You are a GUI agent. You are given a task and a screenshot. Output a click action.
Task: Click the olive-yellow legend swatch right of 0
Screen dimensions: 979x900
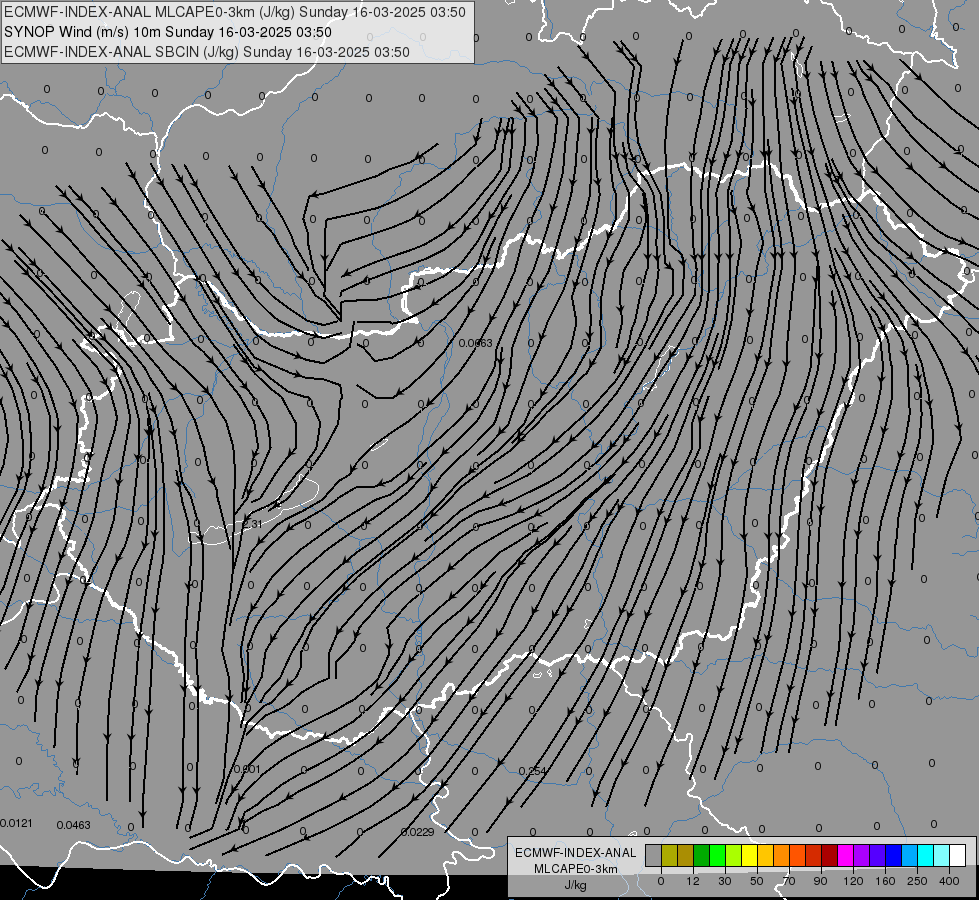coord(670,855)
